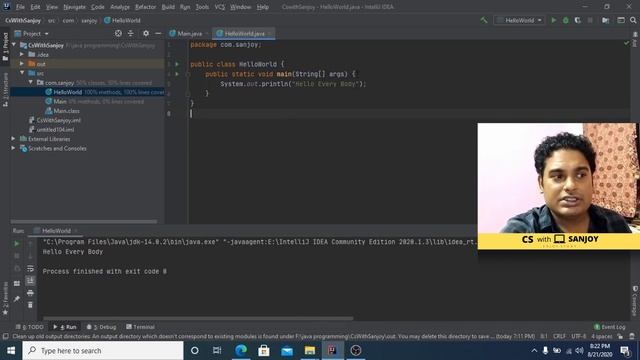Click the Build project hammer icon
The image size is (640, 360).
tap(484, 20)
